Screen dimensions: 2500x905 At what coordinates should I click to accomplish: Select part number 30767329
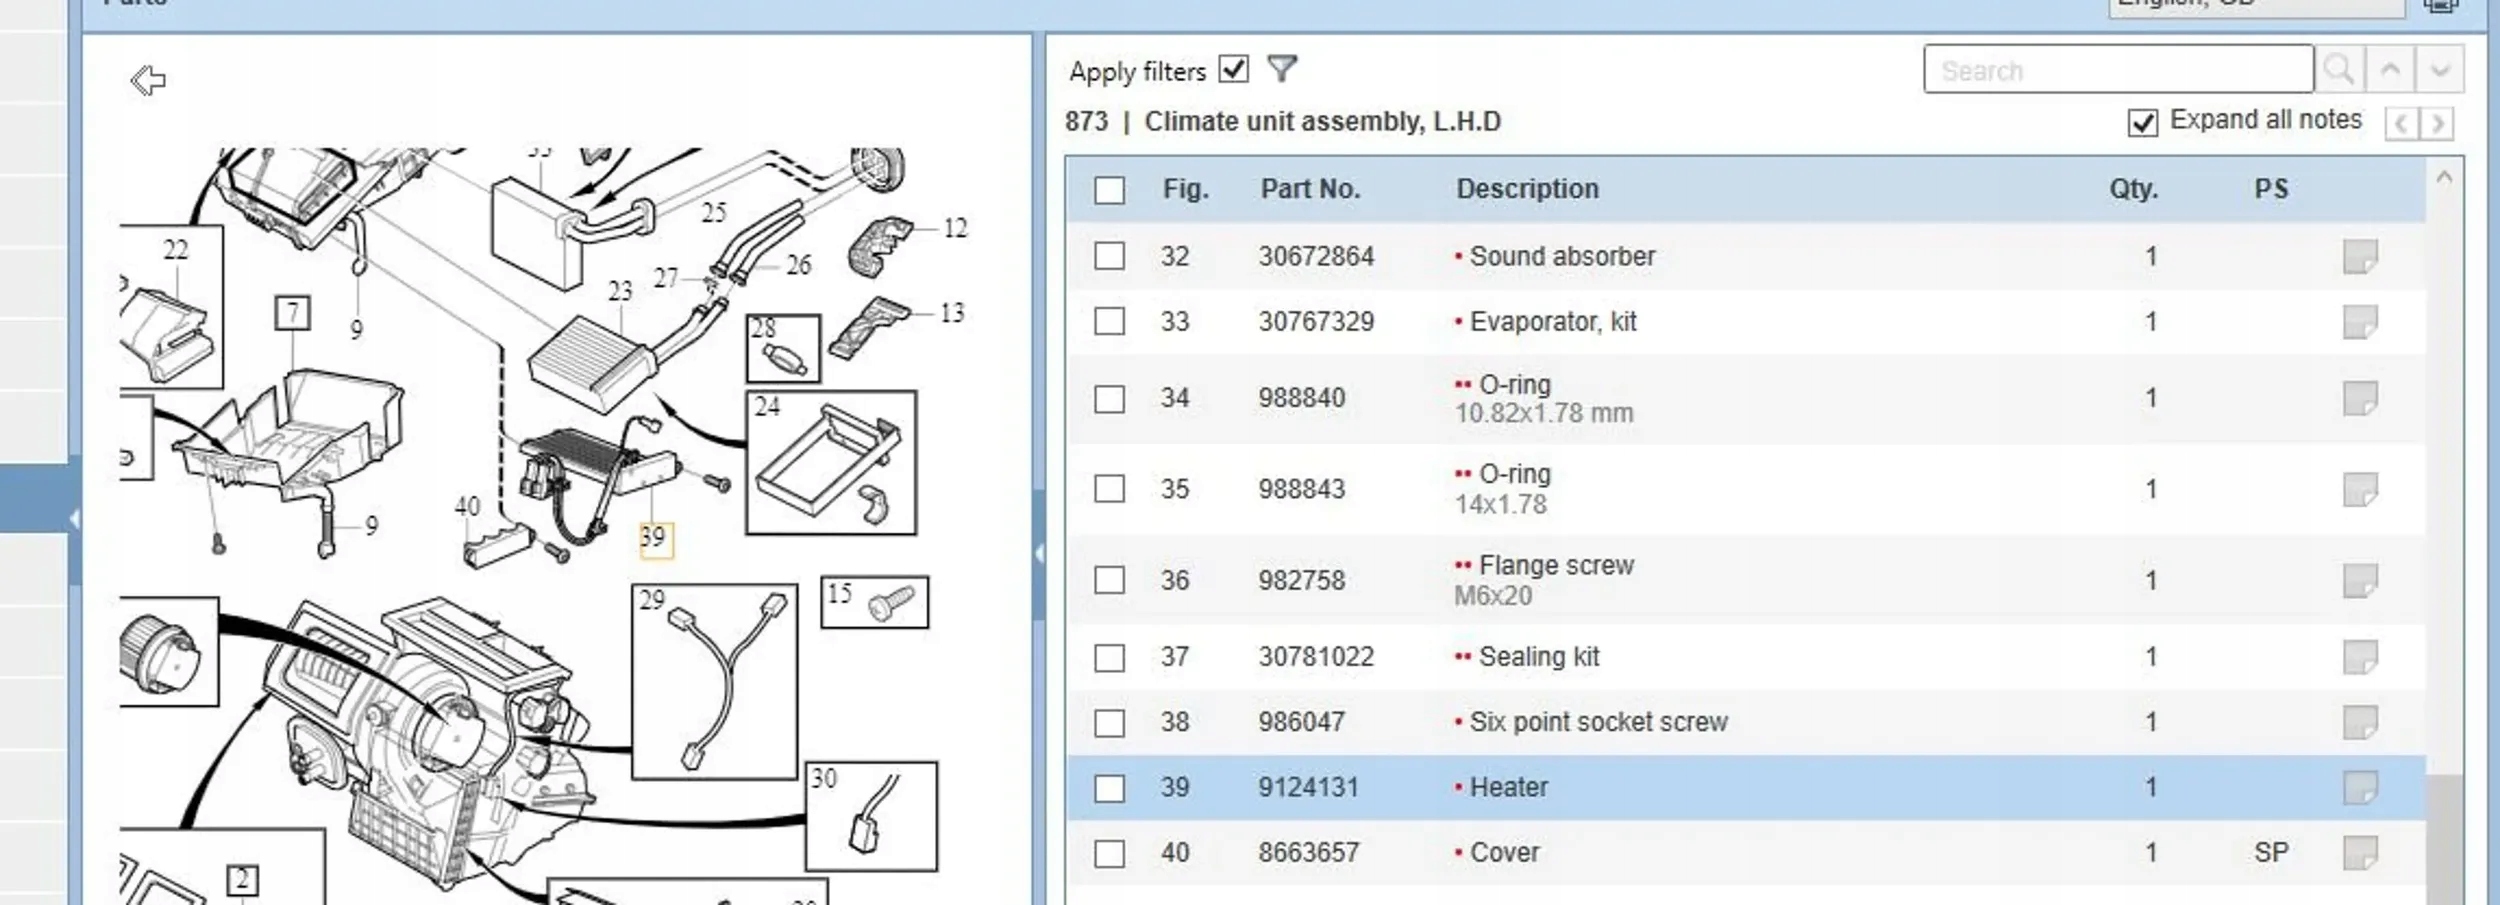(1316, 321)
